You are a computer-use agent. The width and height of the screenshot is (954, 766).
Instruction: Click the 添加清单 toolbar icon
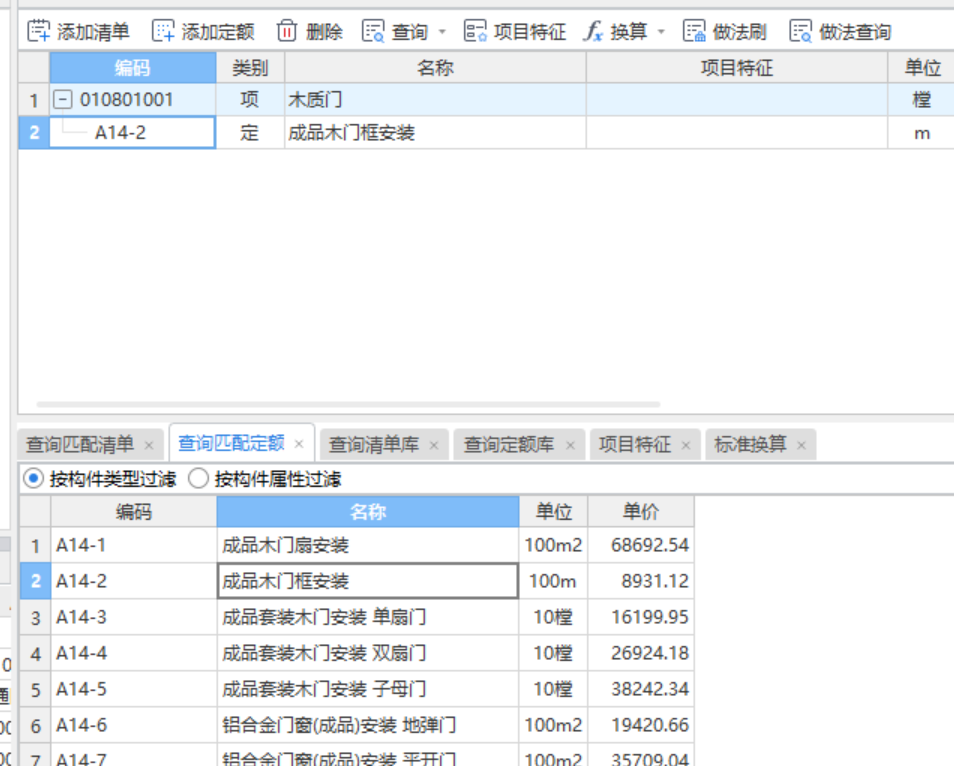click(38, 31)
